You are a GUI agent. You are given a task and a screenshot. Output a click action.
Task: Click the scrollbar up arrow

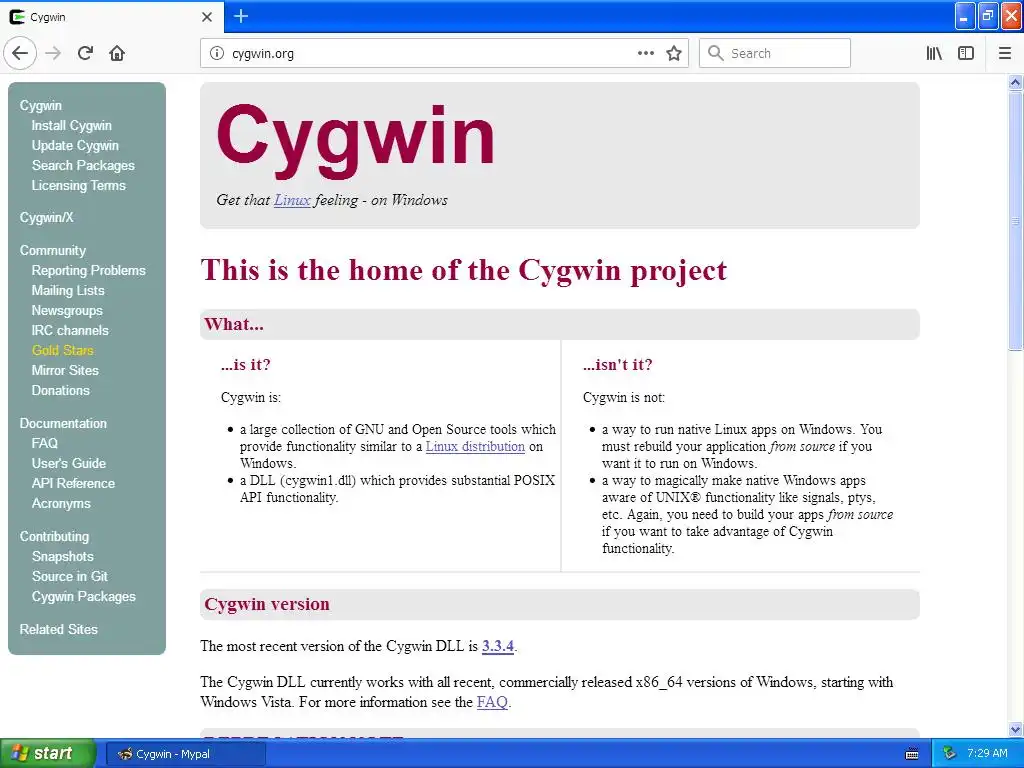(x=1015, y=82)
